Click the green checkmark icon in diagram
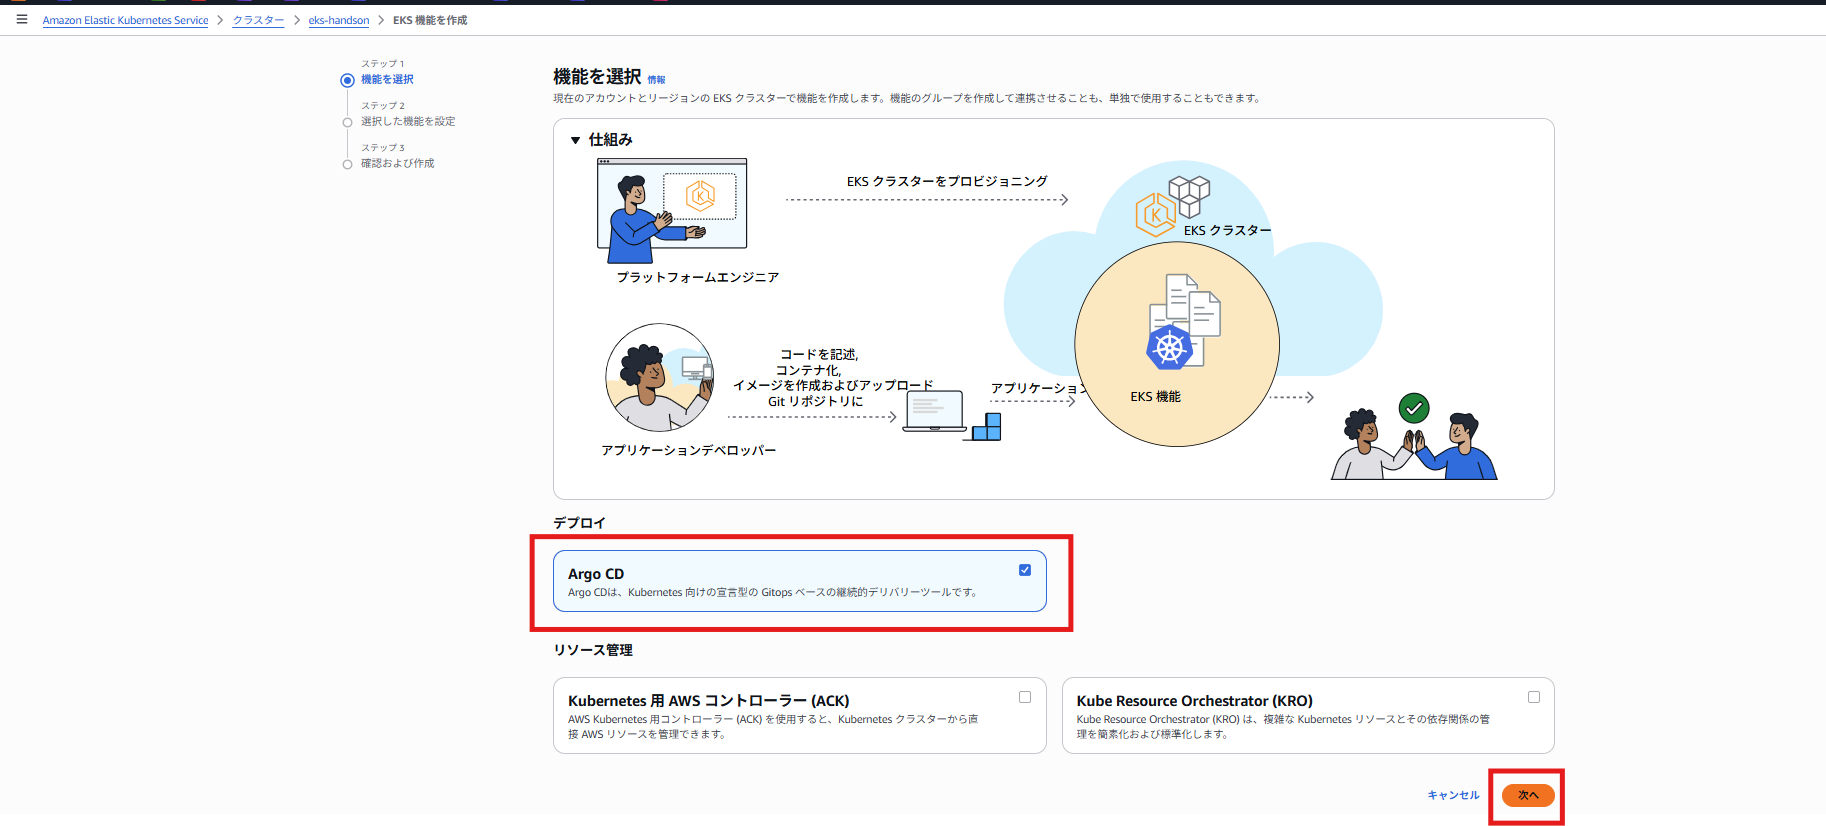The width and height of the screenshot is (1826, 826). [x=1413, y=408]
